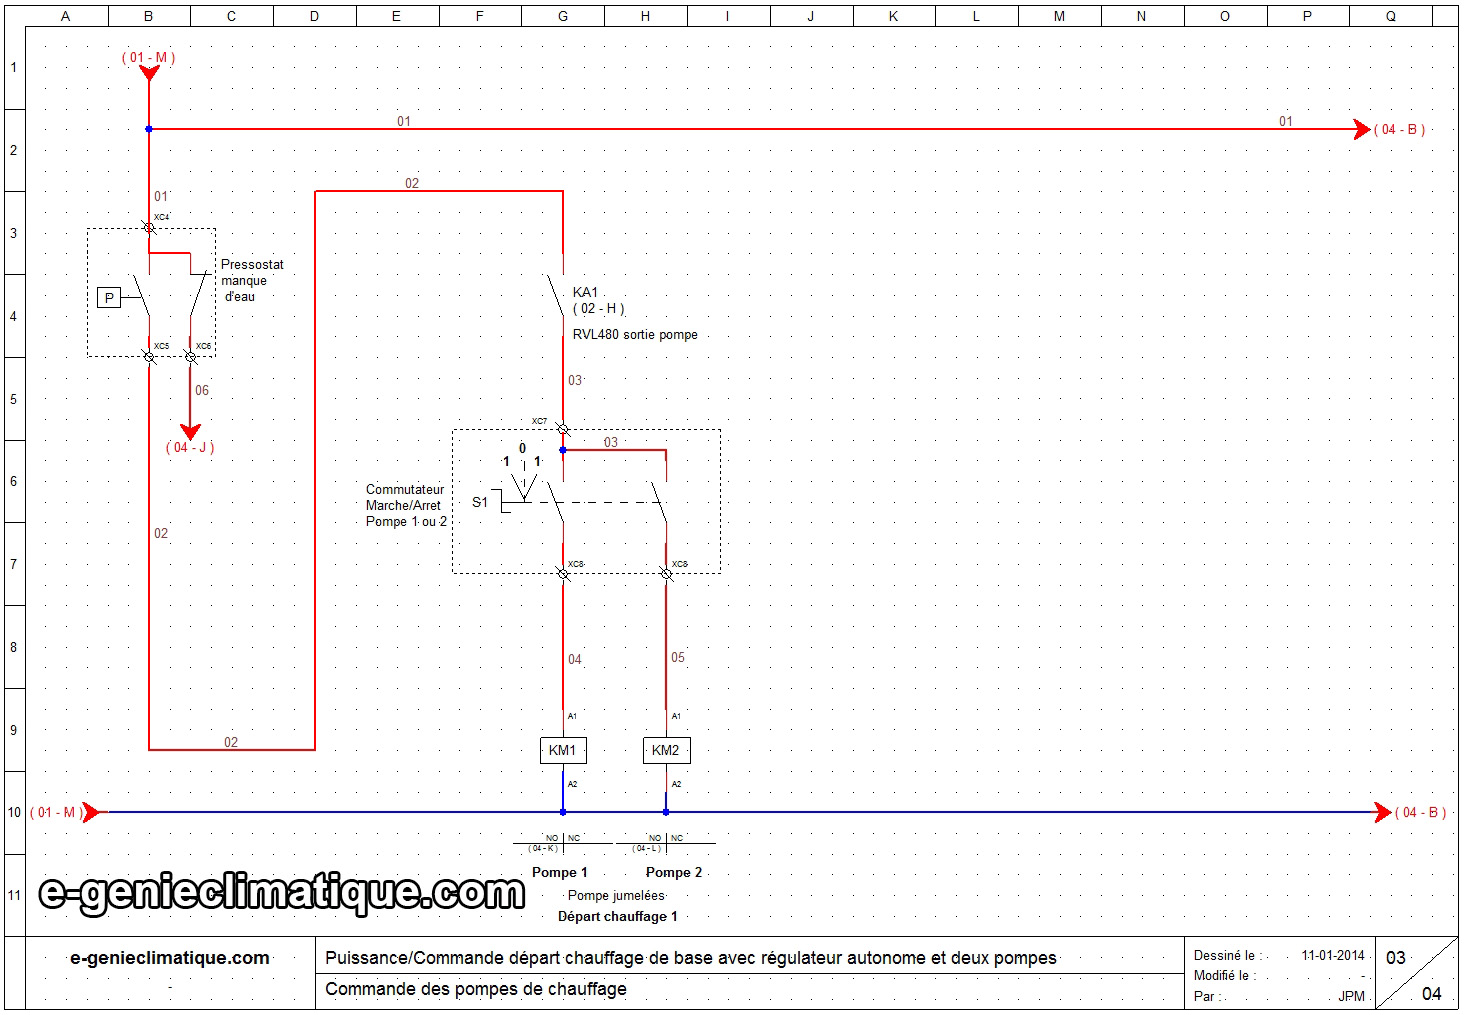Click wire number 04 above KM1

[x=575, y=660]
